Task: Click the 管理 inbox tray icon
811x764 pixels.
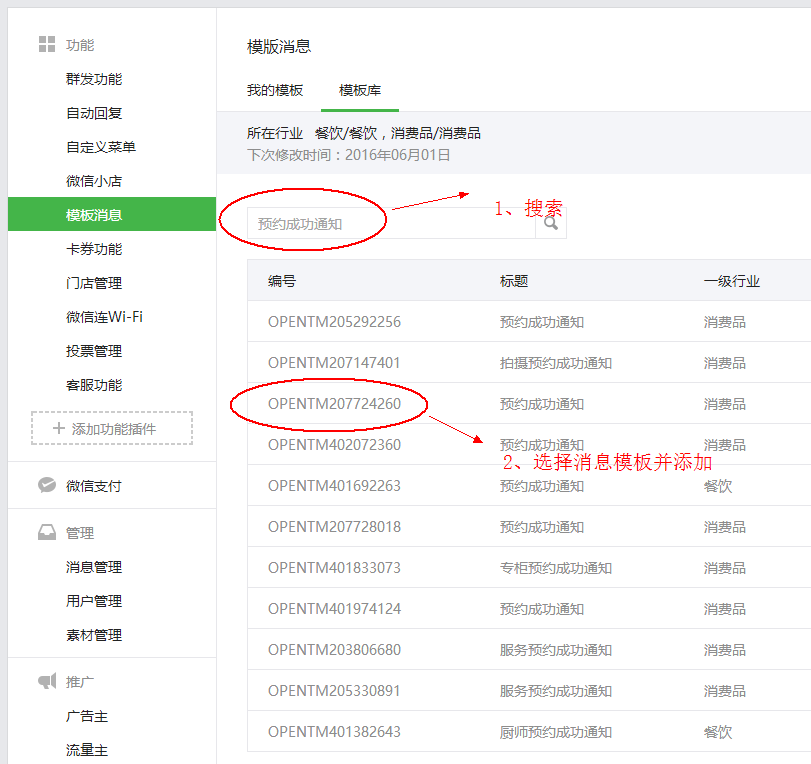Action: click(46, 533)
